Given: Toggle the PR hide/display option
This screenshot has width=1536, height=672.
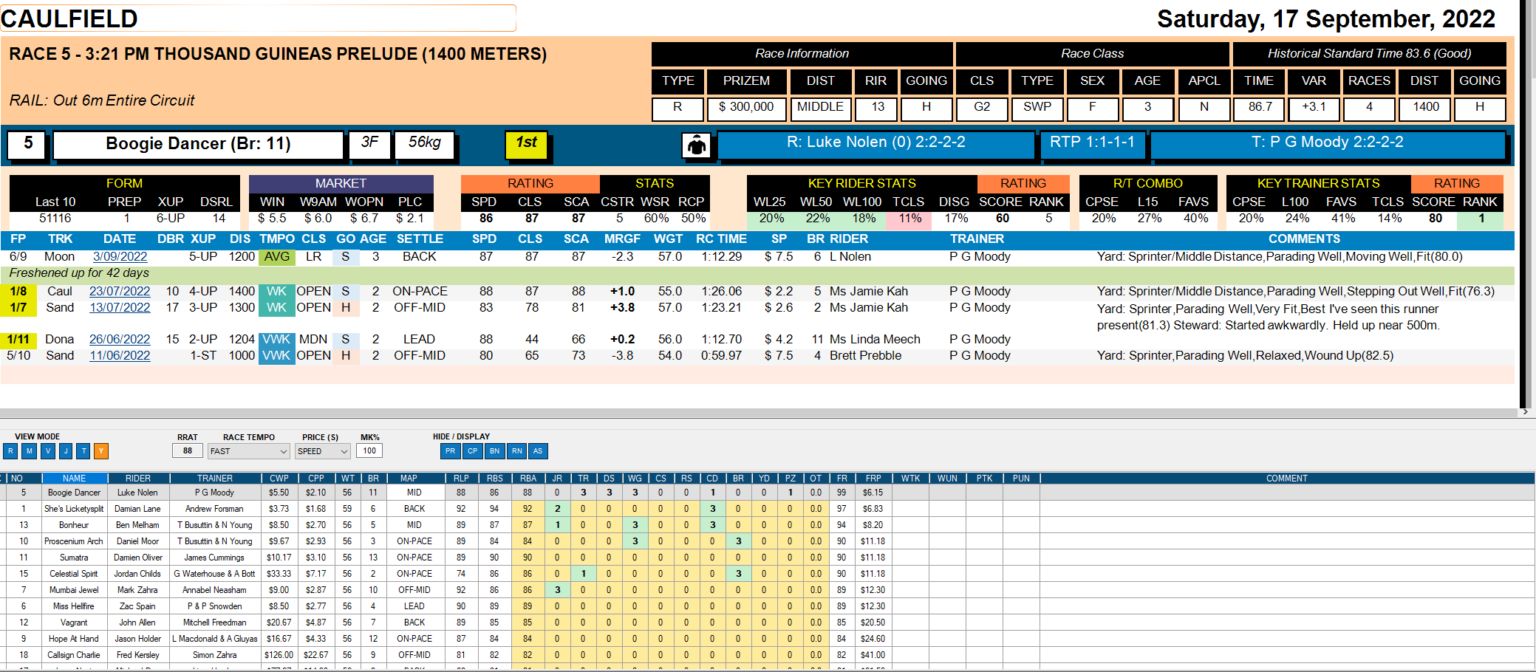Looking at the screenshot, I should [452, 451].
